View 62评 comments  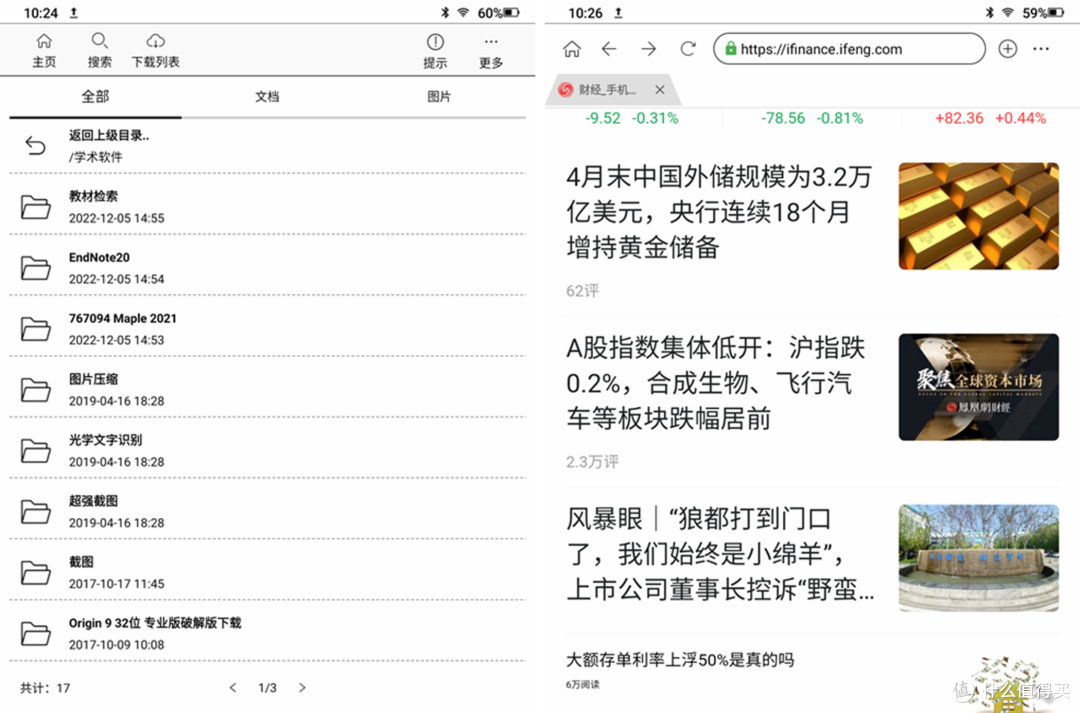(583, 291)
